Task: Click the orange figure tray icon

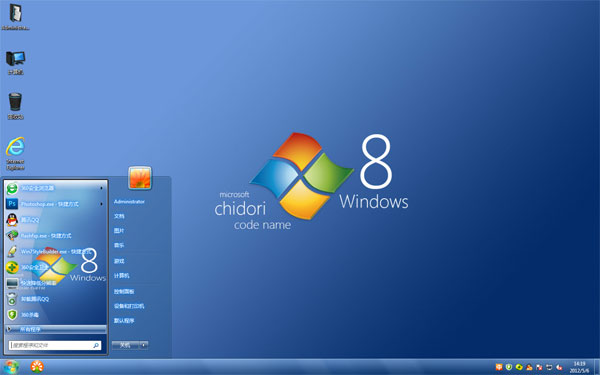Action: [529, 367]
